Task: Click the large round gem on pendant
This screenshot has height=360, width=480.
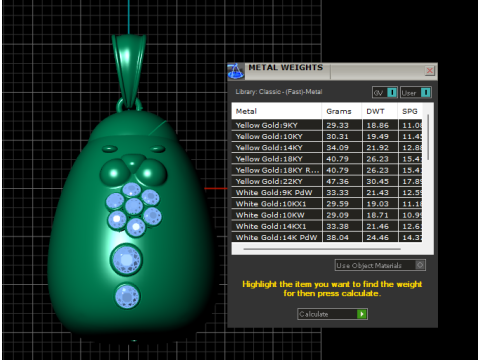Action: tap(126, 260)
